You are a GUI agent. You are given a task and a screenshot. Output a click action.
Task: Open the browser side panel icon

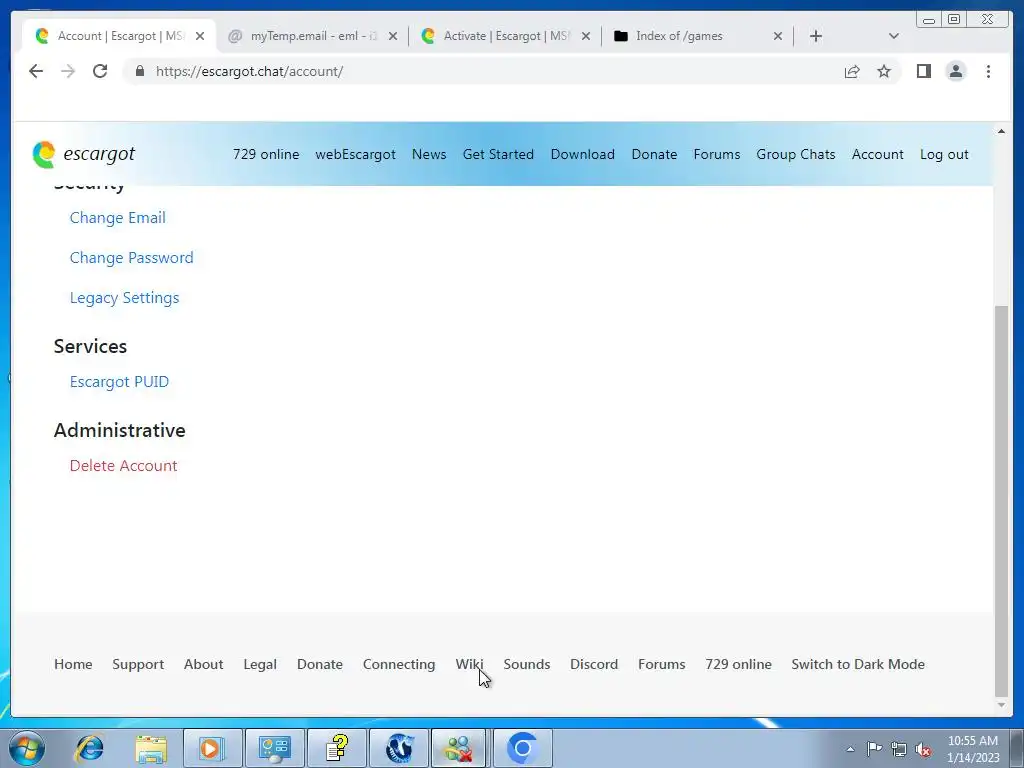tap(923, 71)
